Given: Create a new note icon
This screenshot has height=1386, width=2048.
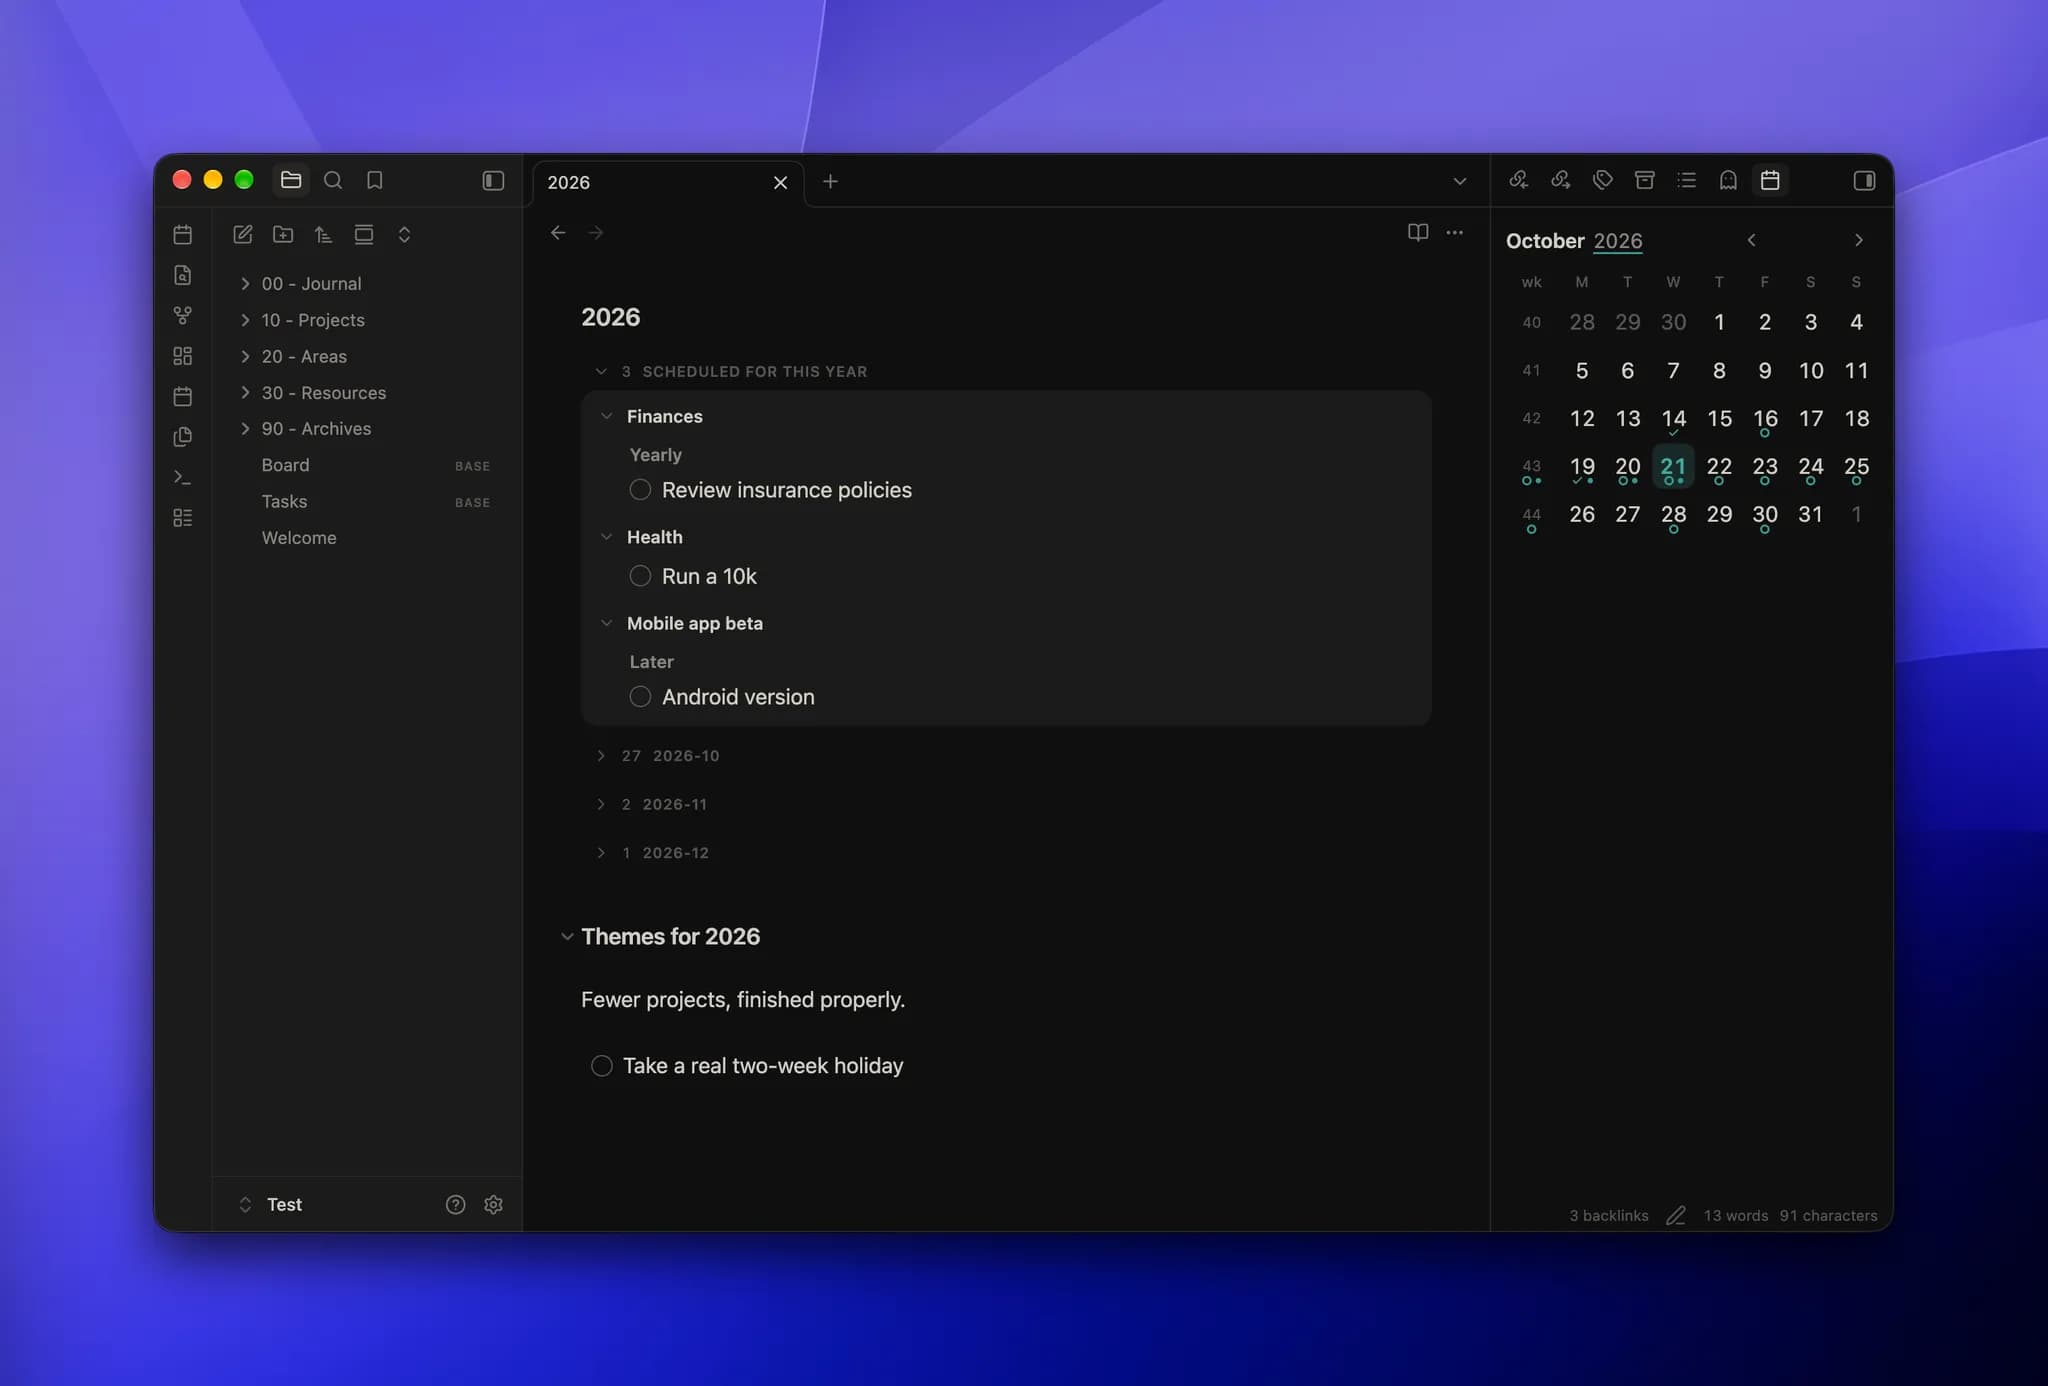Looking at the screenshot, I should (243, 234).
